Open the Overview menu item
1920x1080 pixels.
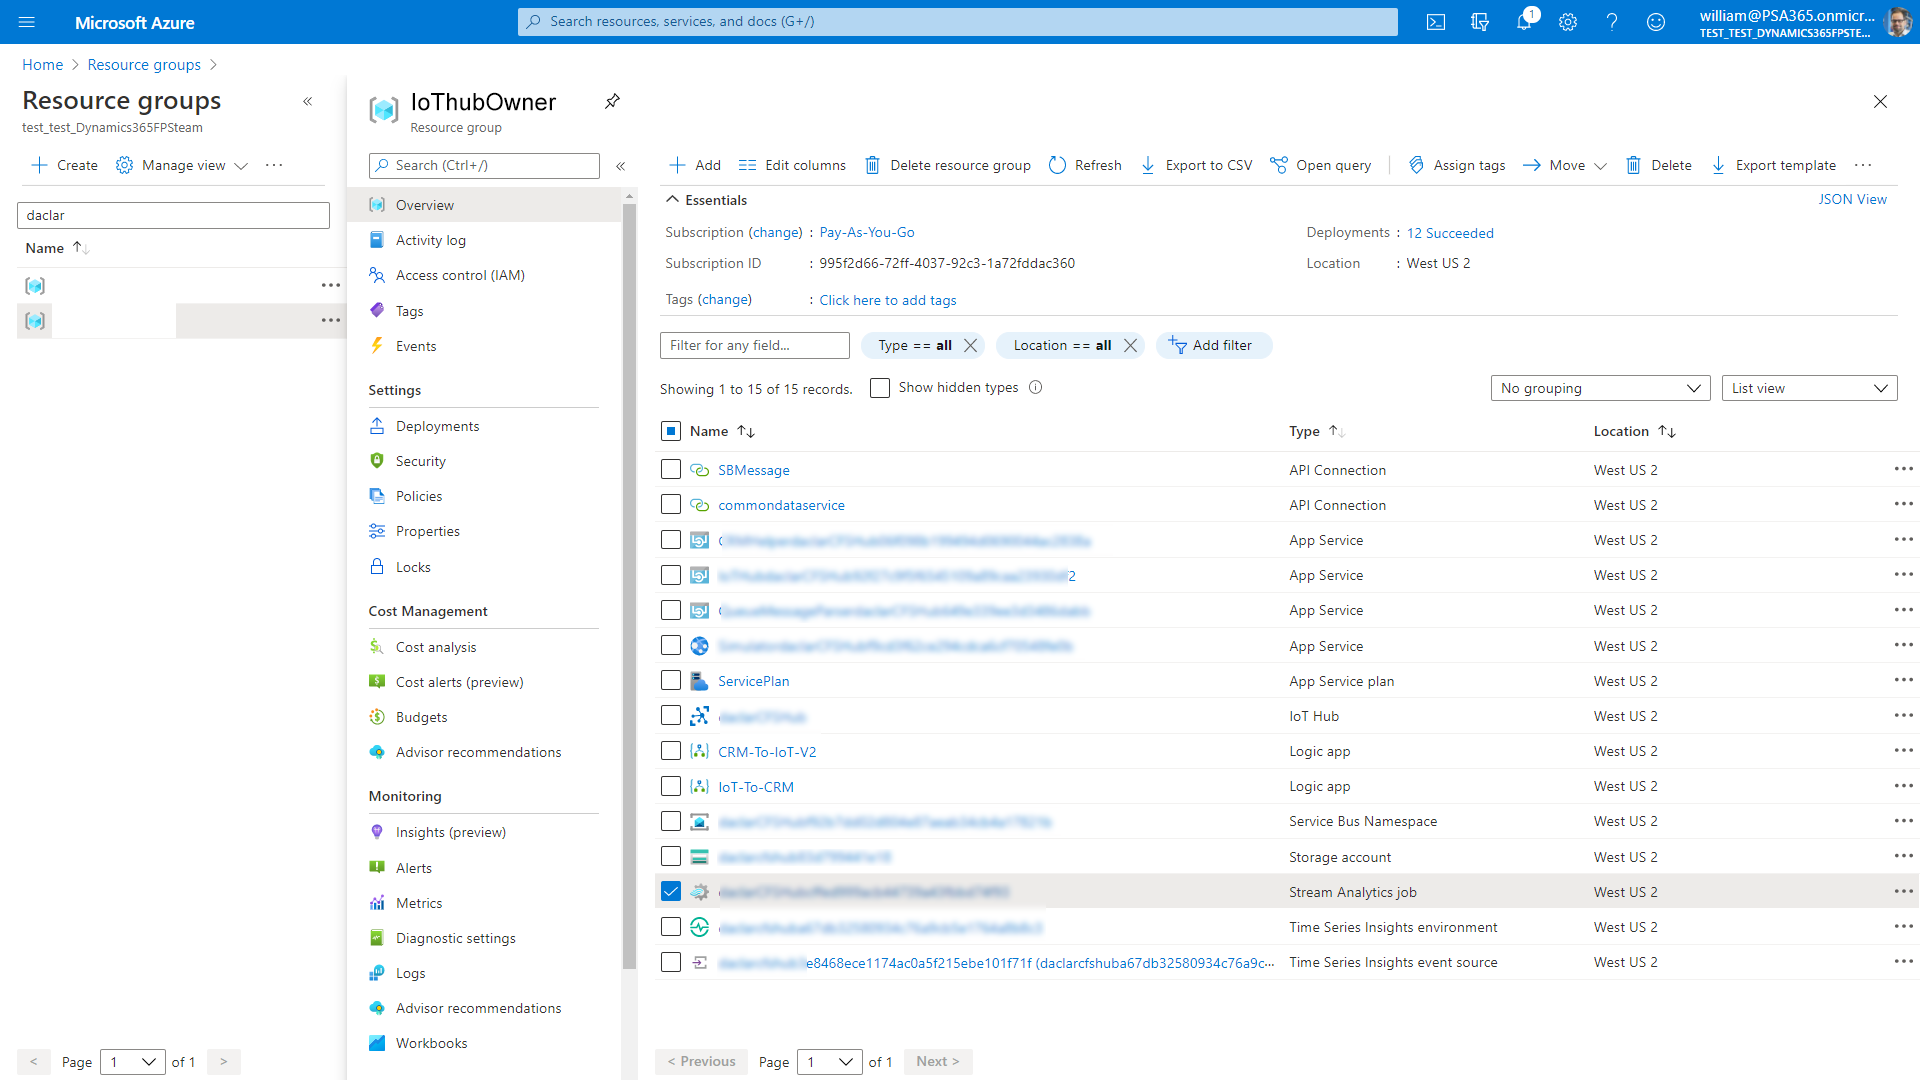[425, 204]
